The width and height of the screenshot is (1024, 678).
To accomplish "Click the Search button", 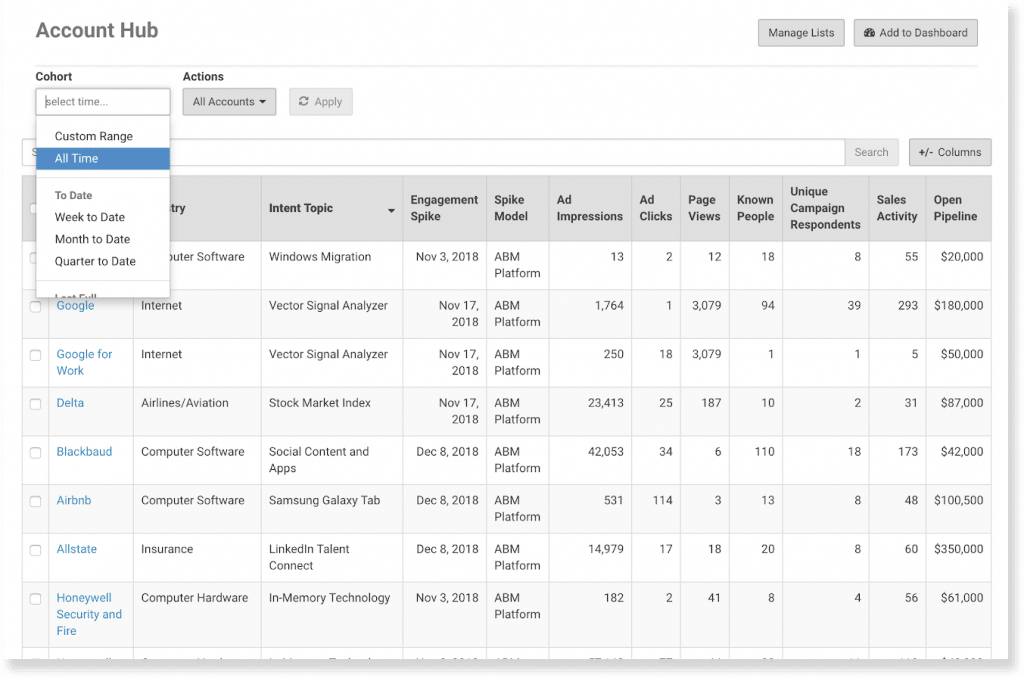I will click(871, 152).
